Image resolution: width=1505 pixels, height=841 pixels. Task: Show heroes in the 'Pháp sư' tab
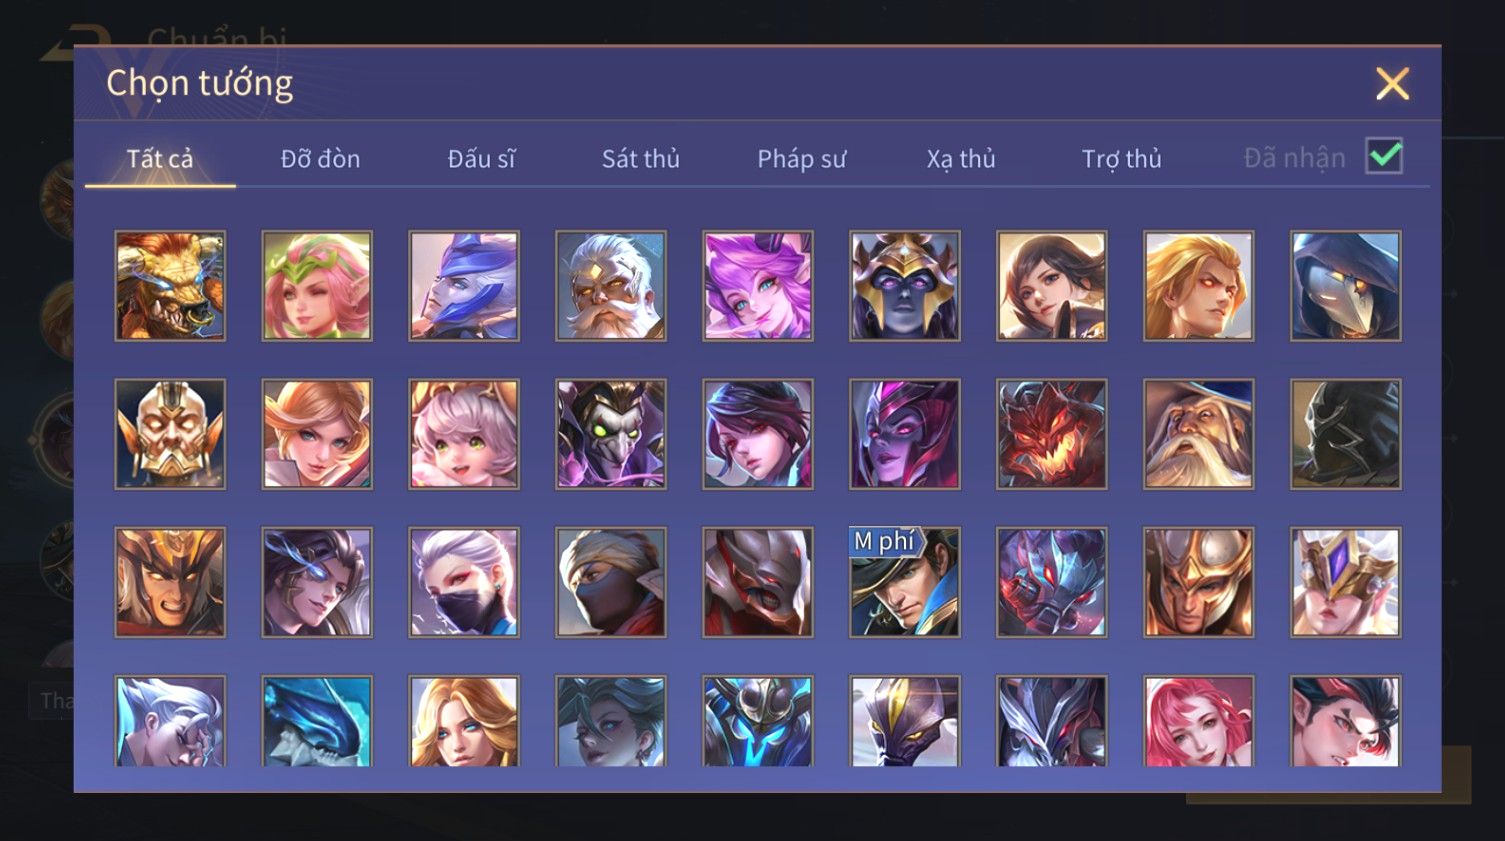[801, 158]
